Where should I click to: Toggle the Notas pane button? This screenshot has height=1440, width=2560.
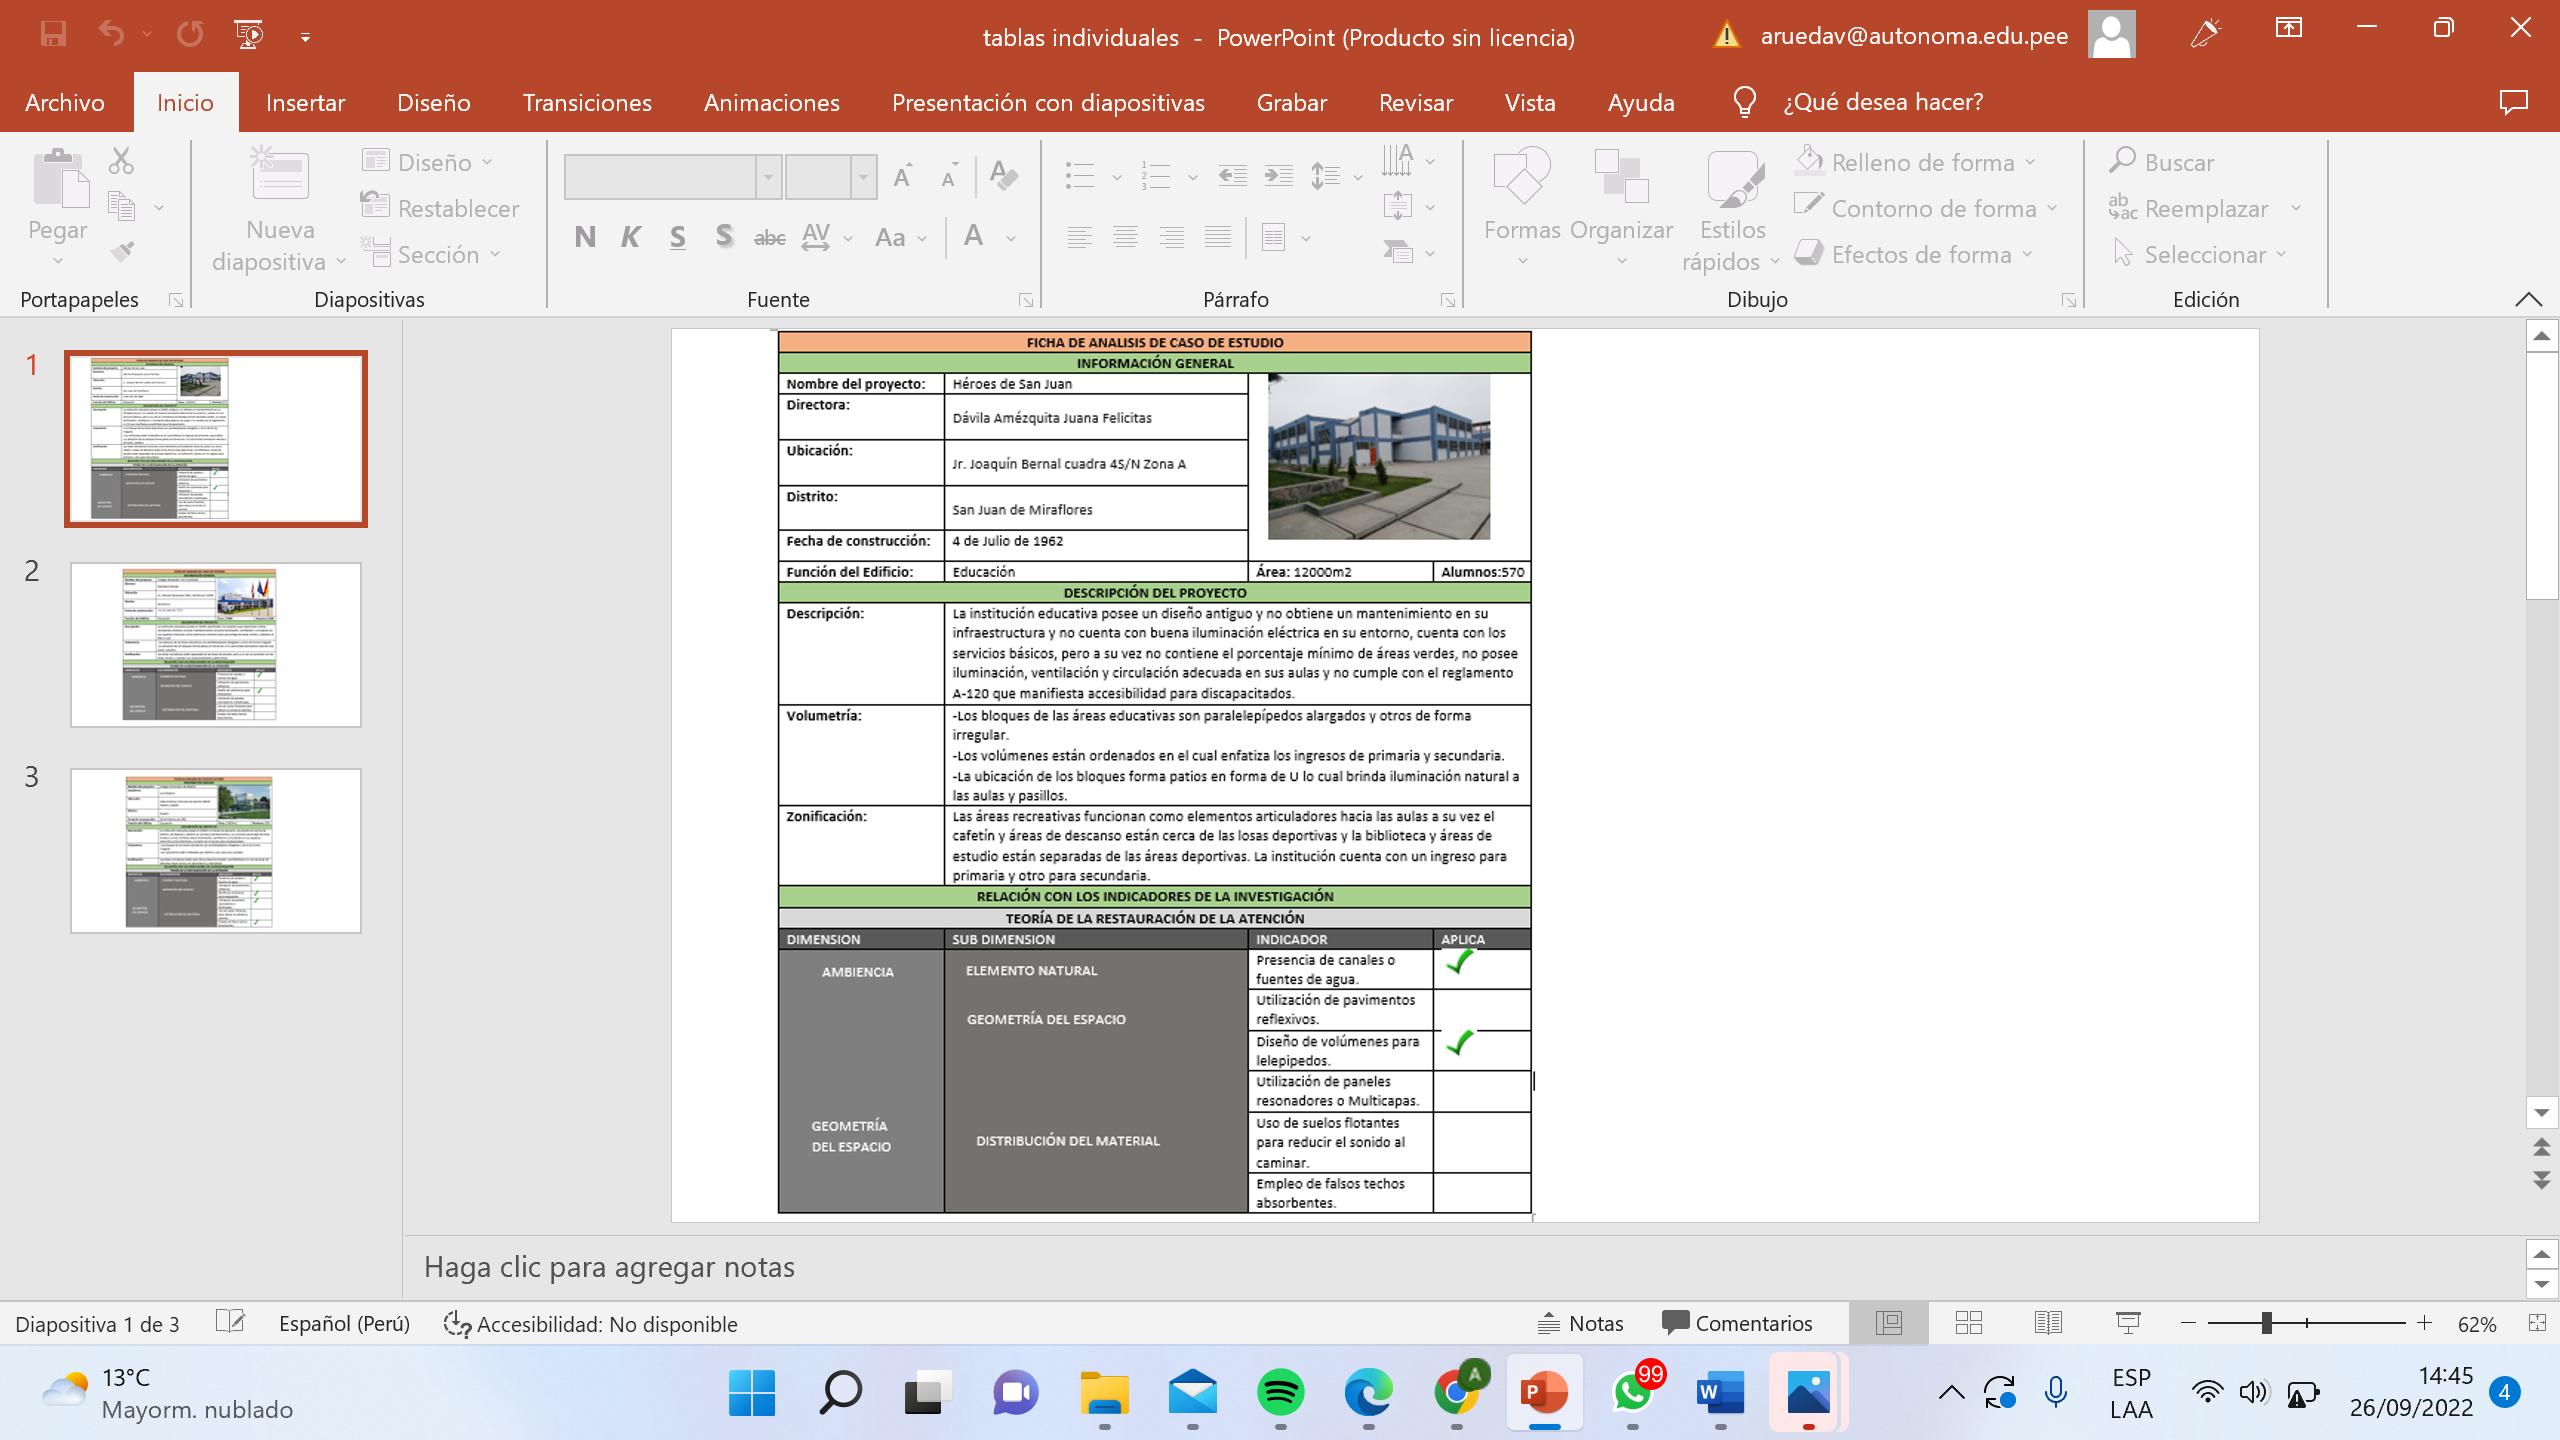(1580, 1323)
